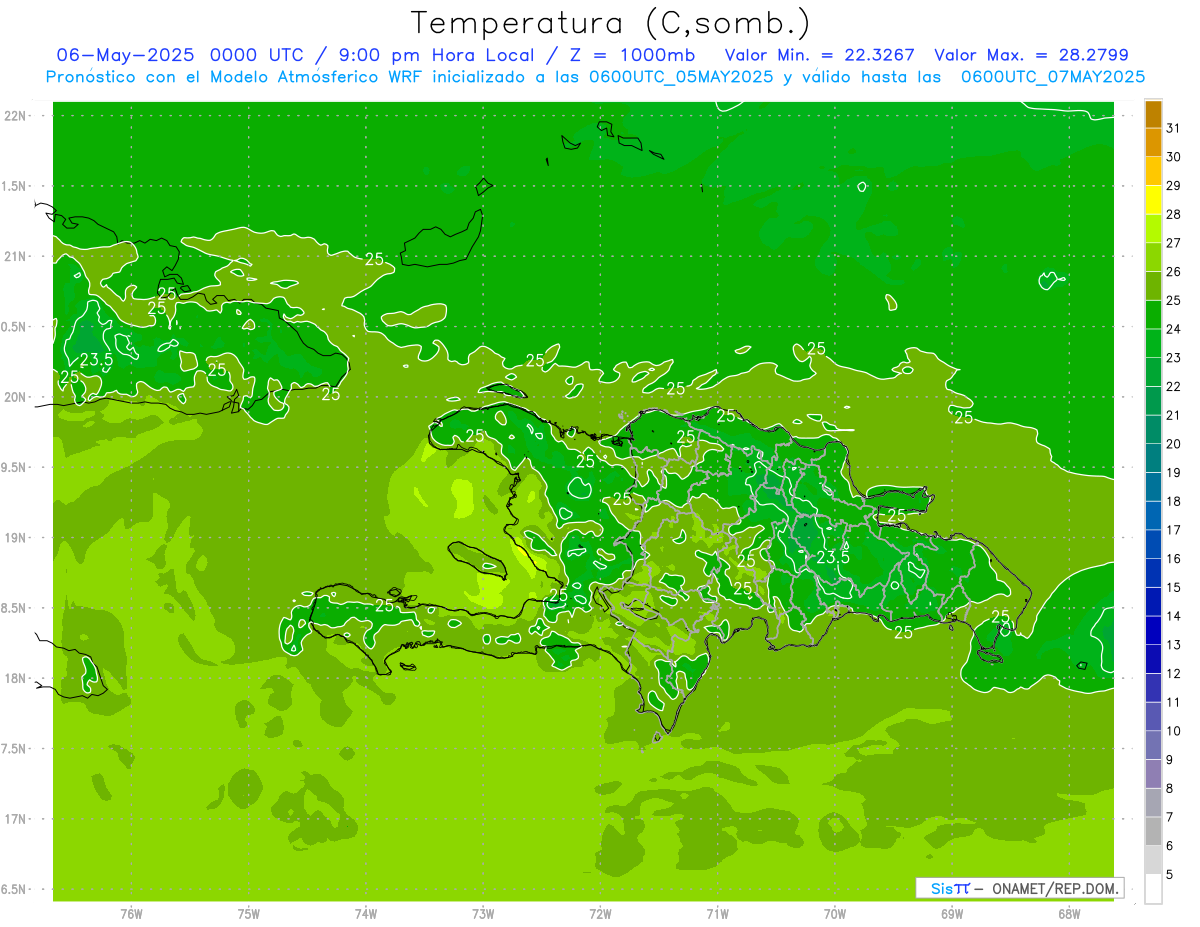Click the 20 value on the color scale
Image resolution: width=1200 pixels, height=927 pixels.
[x=1173, y=444]
